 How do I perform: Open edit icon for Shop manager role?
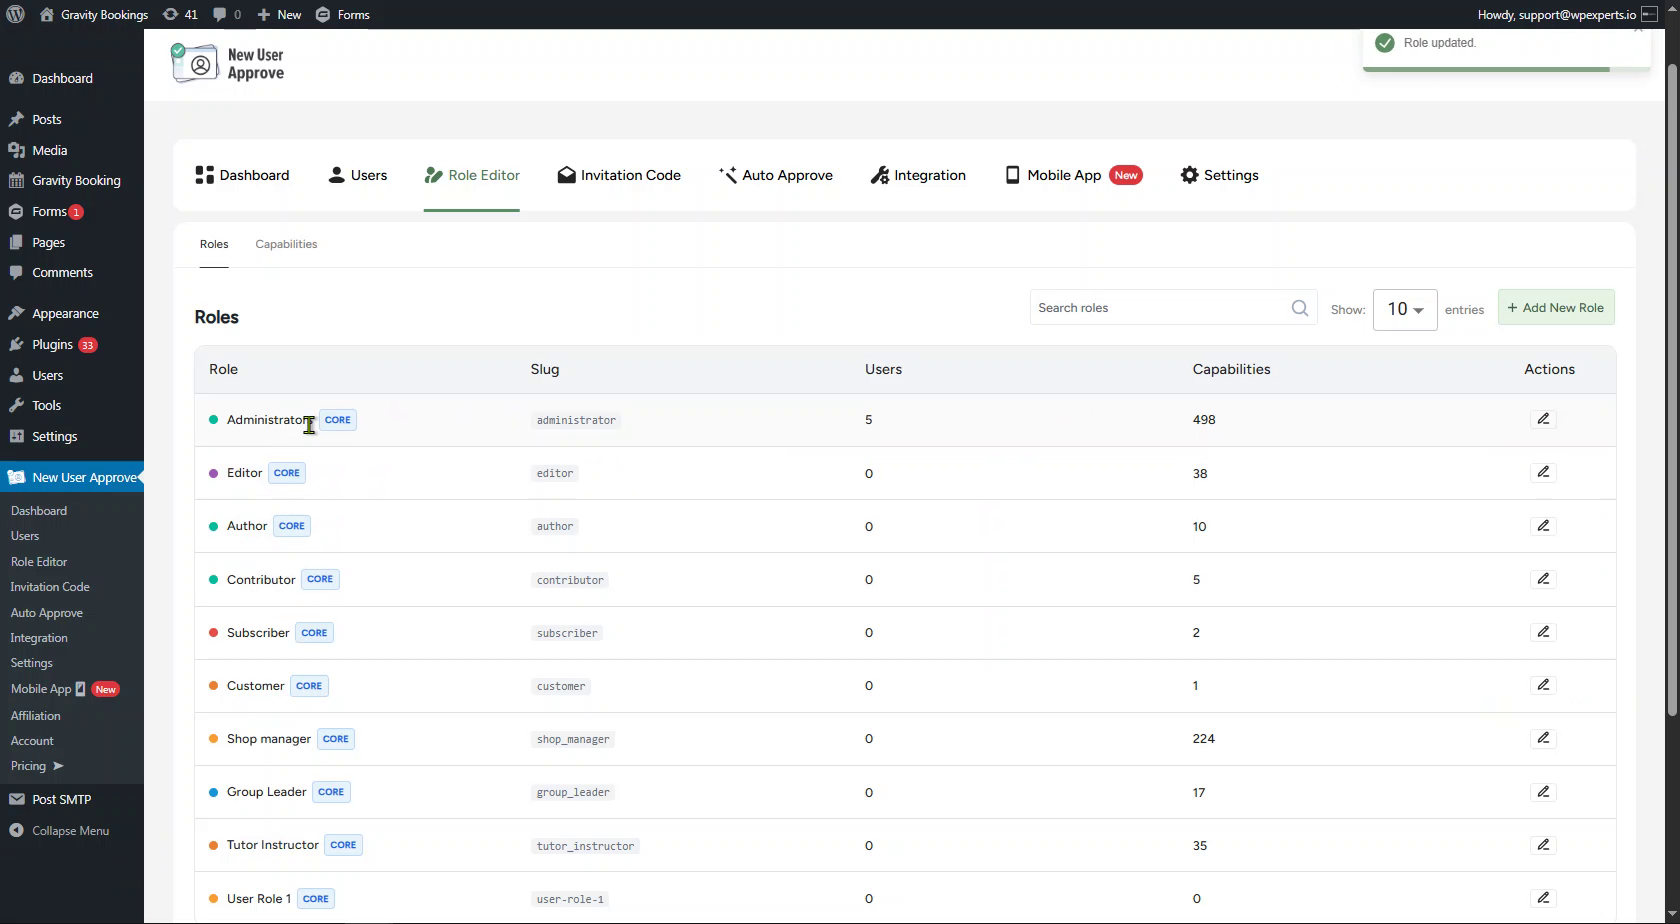pyautogui.click(x=1543, y=738)
